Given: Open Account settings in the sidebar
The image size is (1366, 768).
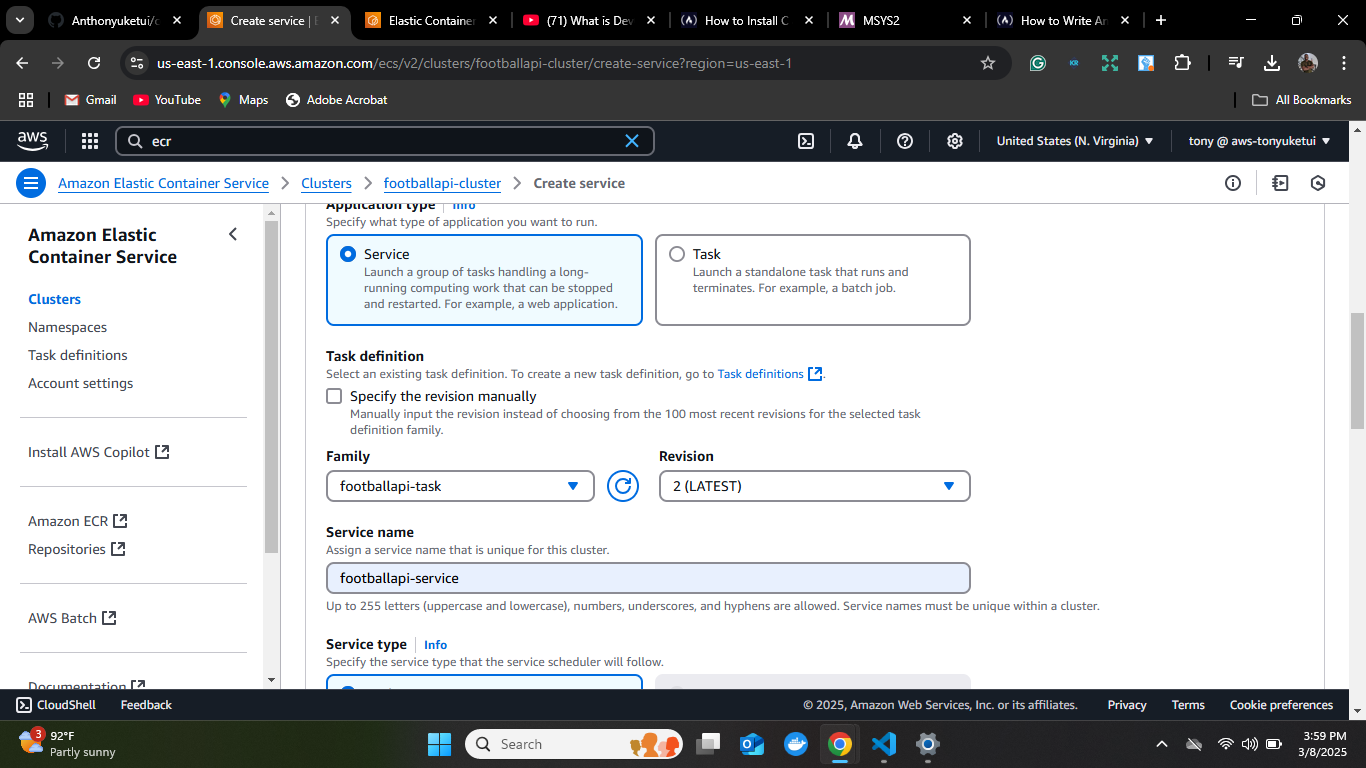Looking at the screenshot, I should [80, 383].
